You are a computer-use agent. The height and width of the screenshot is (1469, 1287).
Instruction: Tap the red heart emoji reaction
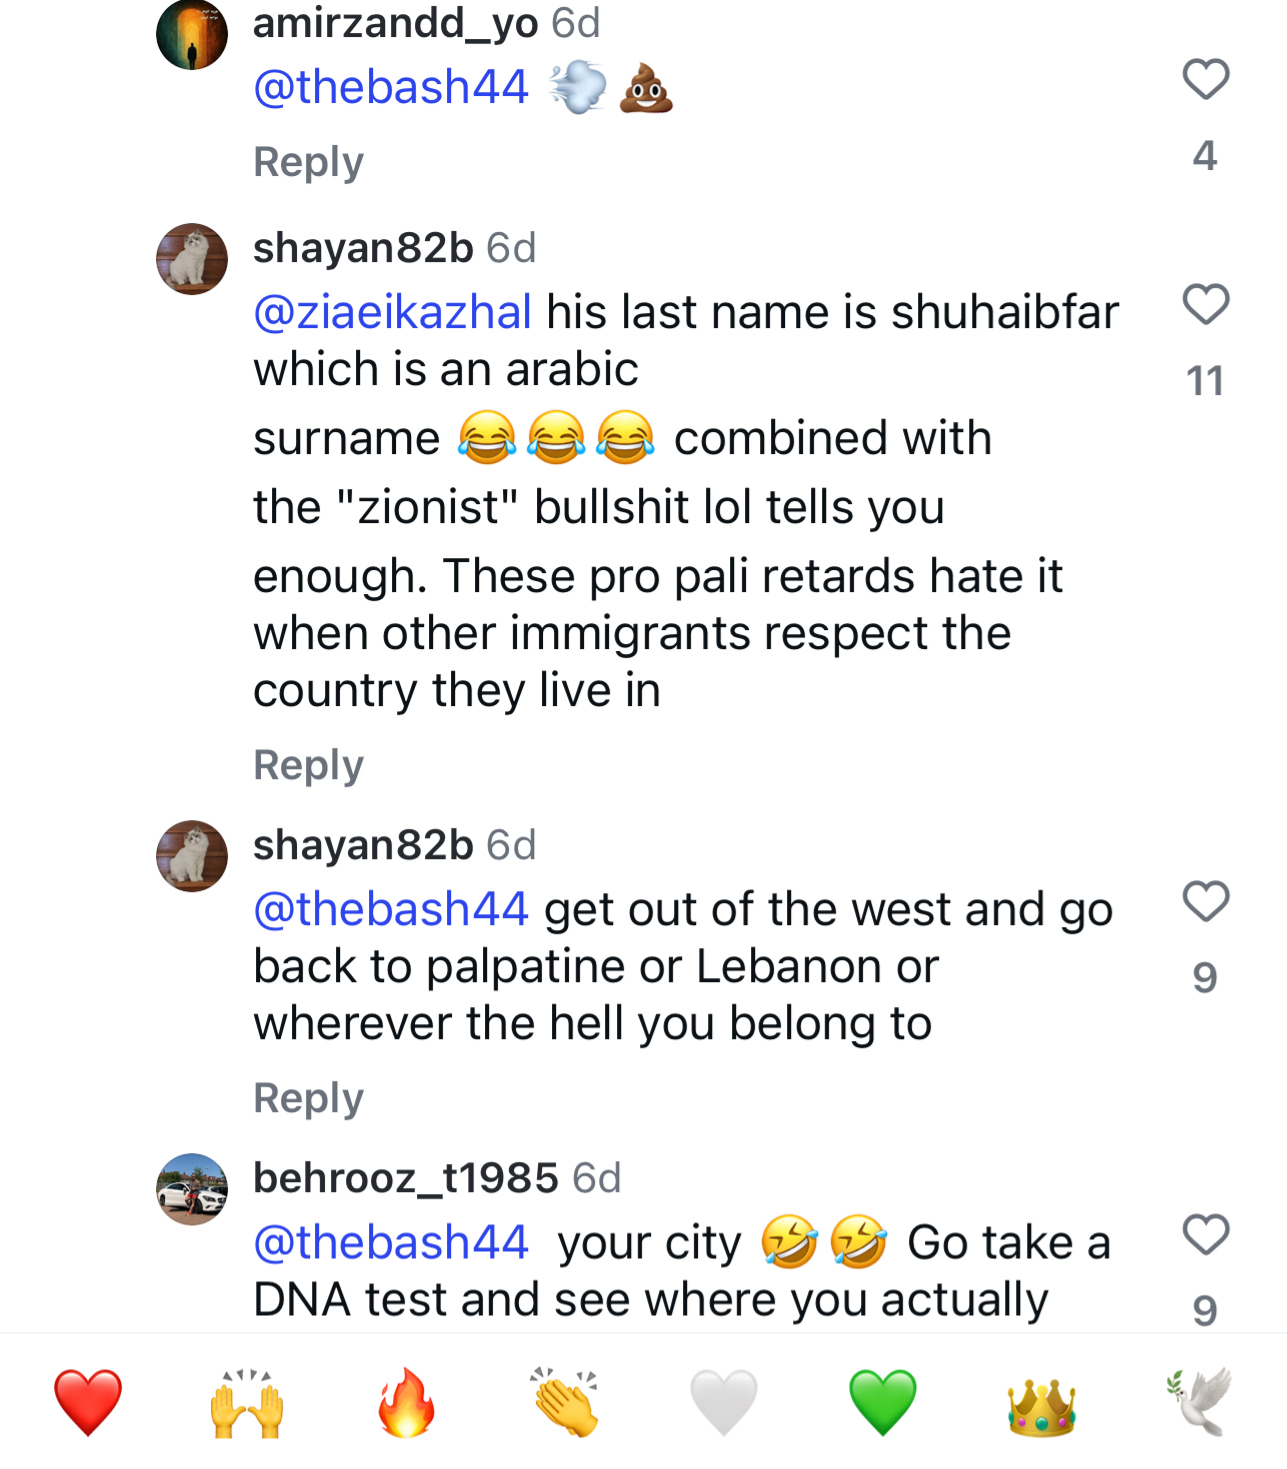[88, 1402]
